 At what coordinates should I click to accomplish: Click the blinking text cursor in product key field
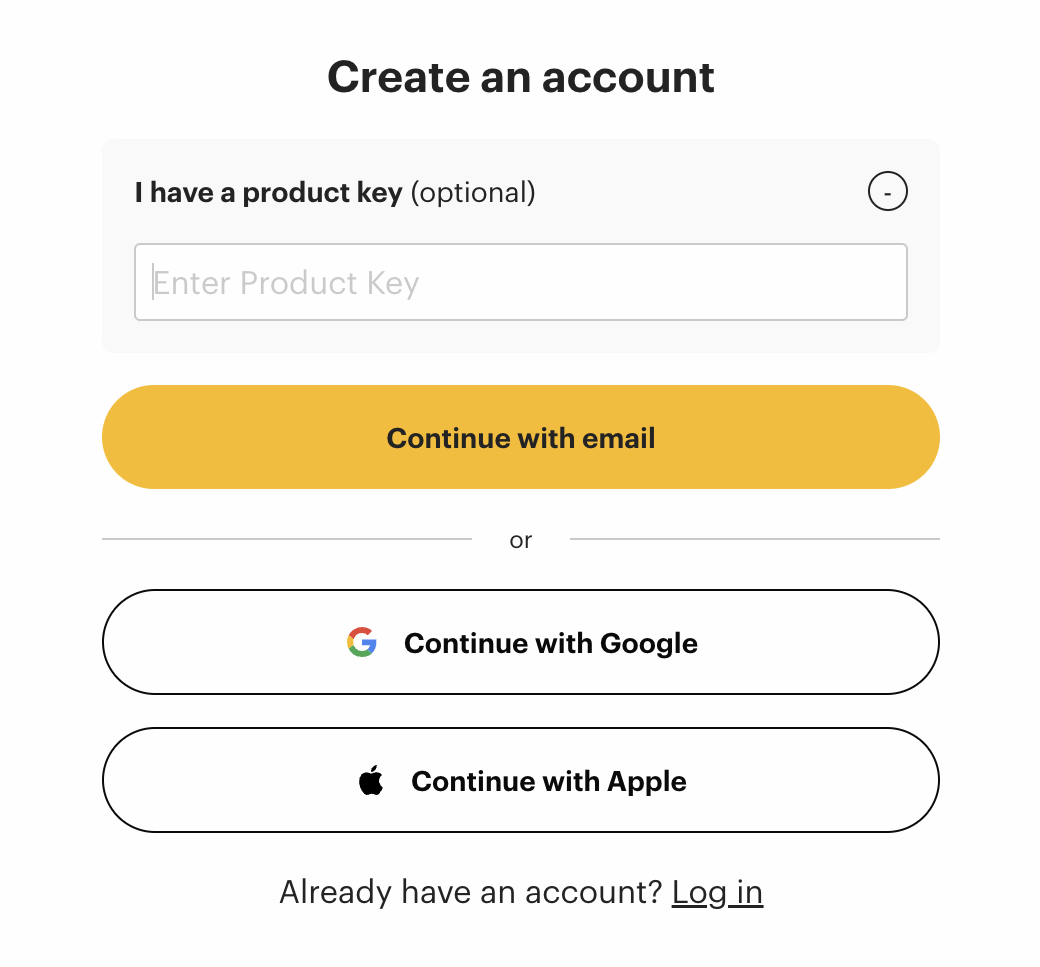point(154,282)
